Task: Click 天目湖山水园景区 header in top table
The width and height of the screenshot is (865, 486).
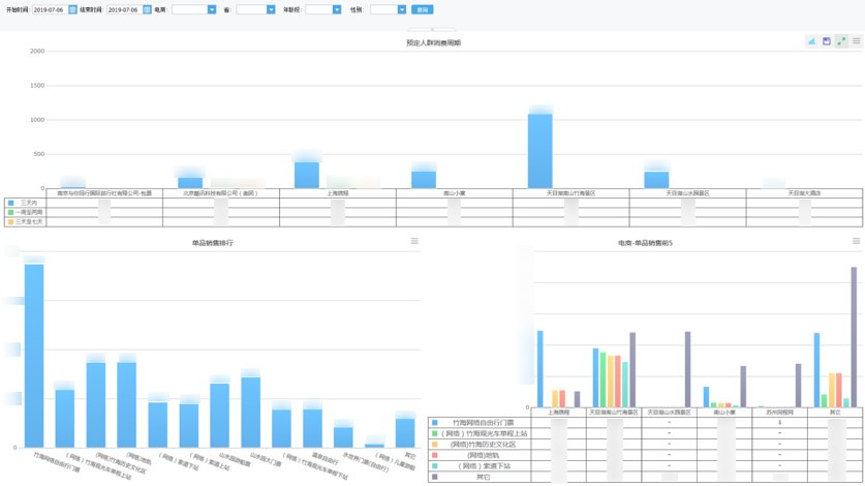Action: click(687, 193)
